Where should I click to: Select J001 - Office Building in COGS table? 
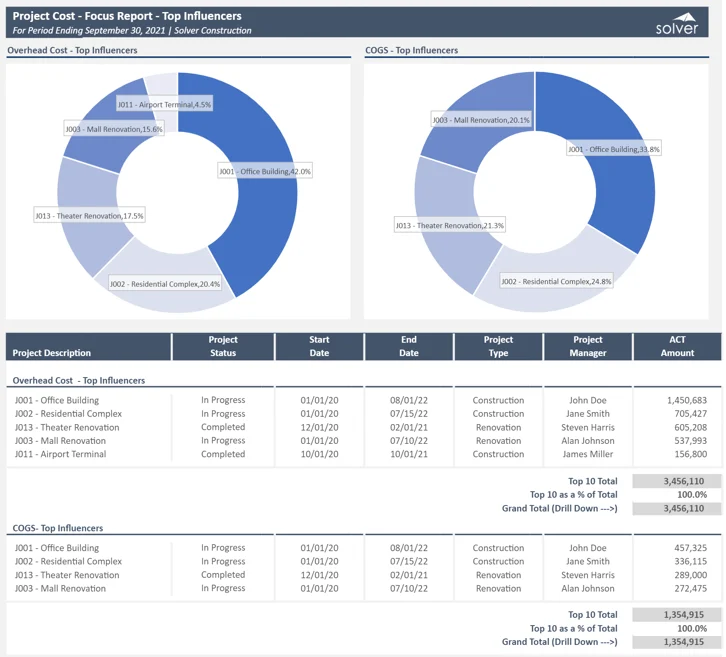pyautogui.click(x=57, y=548)
